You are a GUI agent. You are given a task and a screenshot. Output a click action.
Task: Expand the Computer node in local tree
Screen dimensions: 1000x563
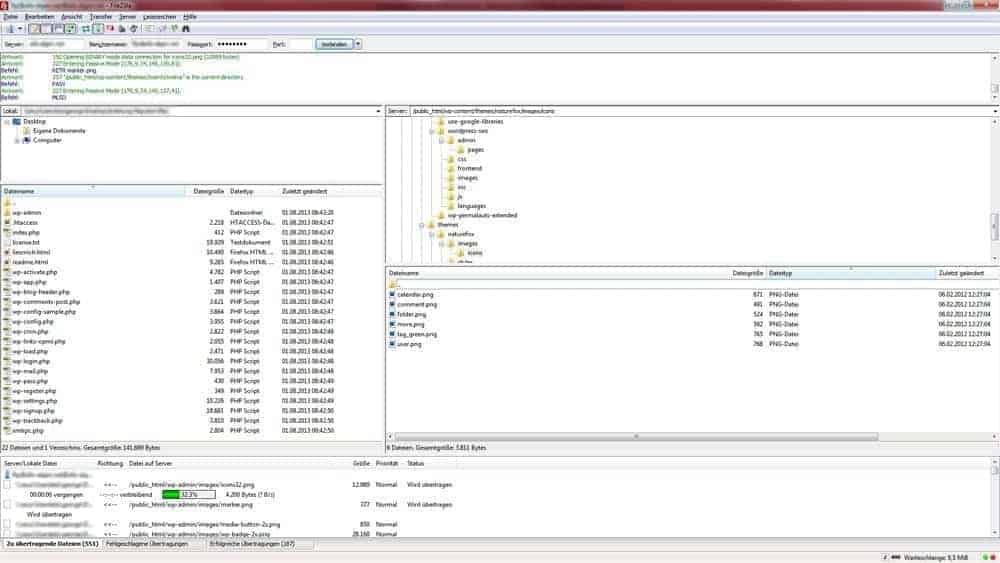(x=17, y=141)
